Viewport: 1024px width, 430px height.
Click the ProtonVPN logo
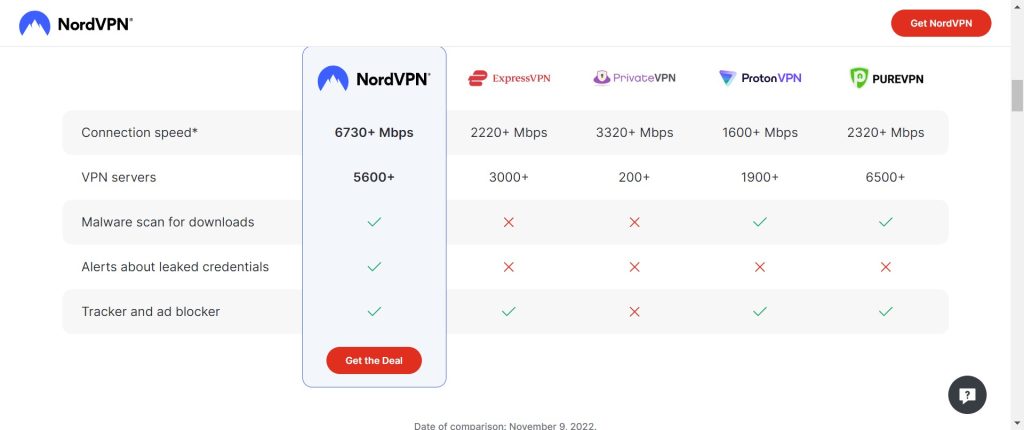[759, 78]
